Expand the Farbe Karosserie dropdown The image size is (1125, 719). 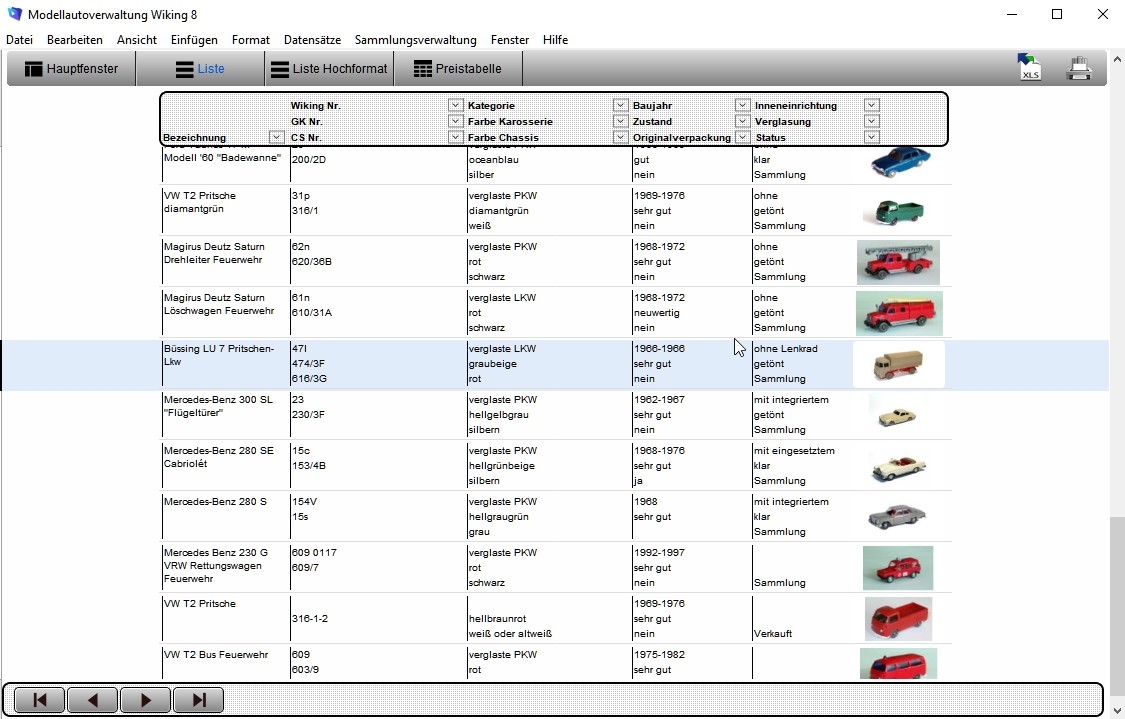click(620, 121)
